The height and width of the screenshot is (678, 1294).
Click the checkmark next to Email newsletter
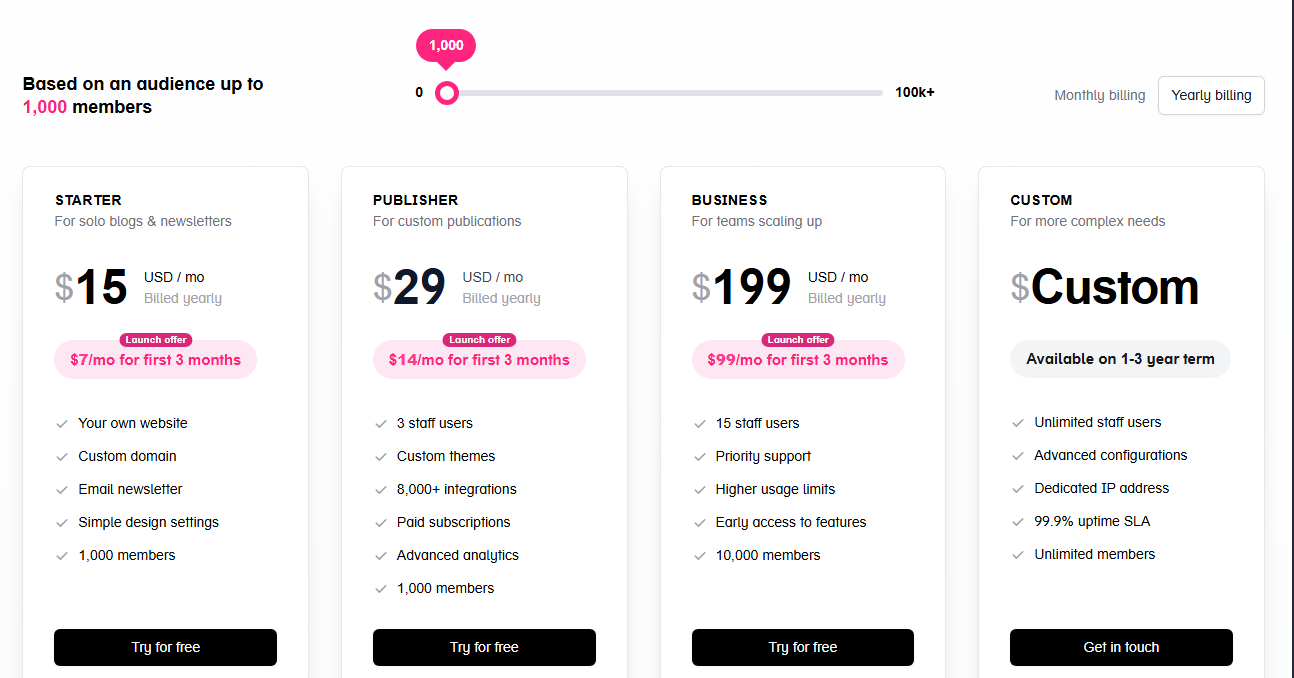click(x=62, y=489)
